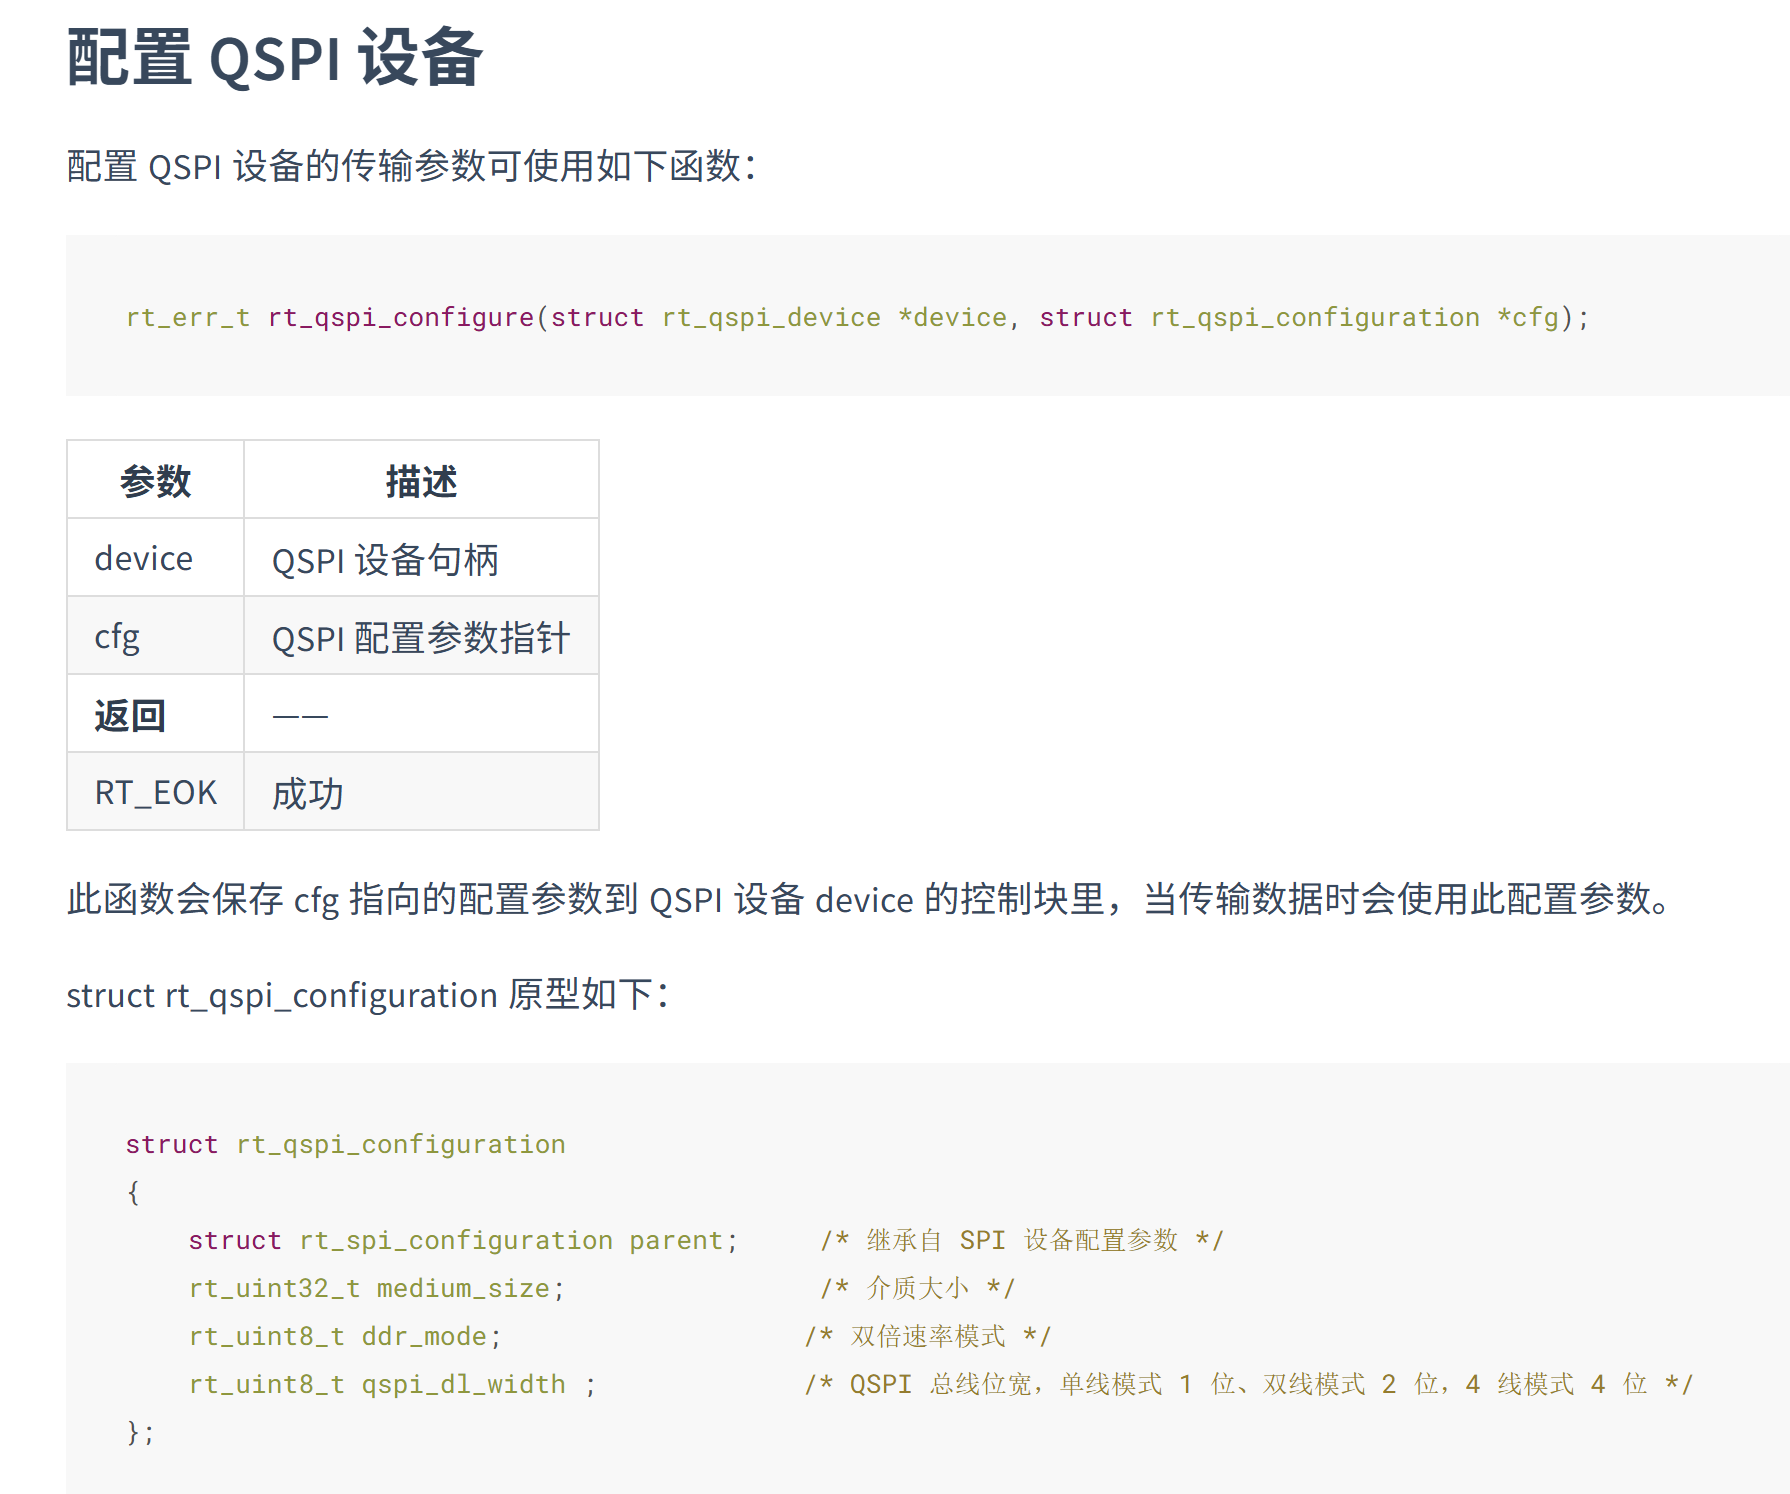
Task: Click the 成功 description cell
Action: pos(421,792)
